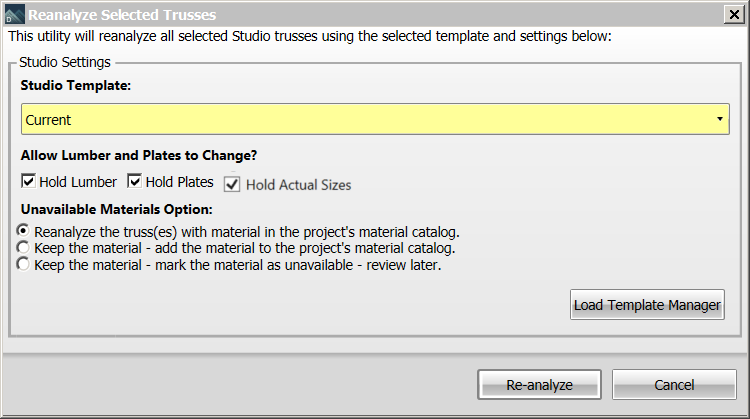Screen dimensions: 750x419
Task: Click the 'Hold Lumber' label text
Action: click(78, 182)
